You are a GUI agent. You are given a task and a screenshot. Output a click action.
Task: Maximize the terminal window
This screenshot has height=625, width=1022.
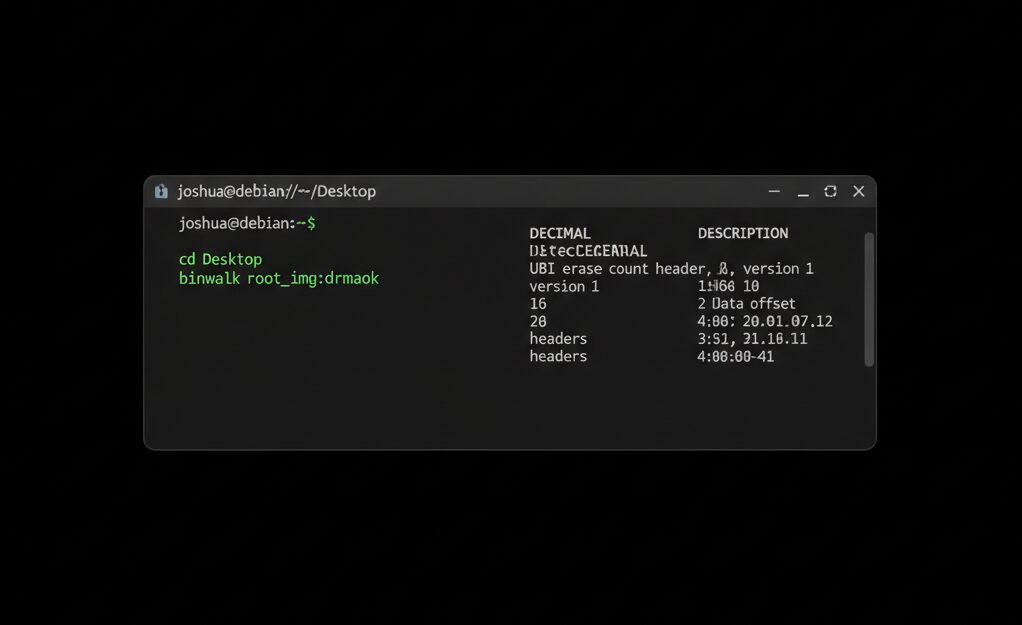tap(830, 191)
